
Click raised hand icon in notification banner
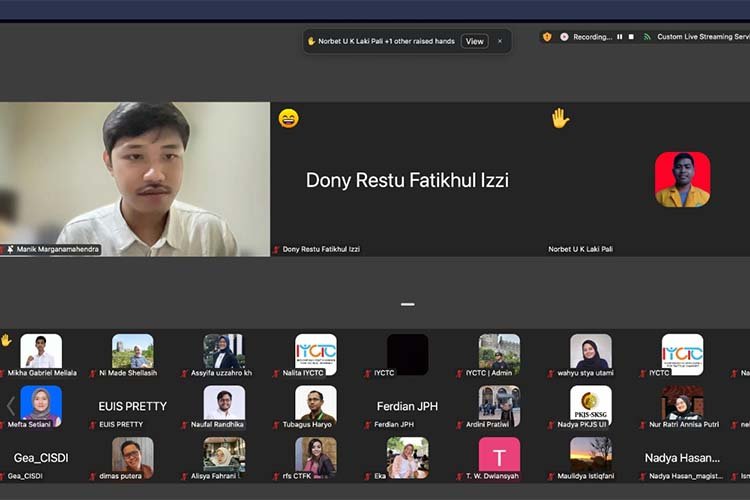(x=311, y=41)
